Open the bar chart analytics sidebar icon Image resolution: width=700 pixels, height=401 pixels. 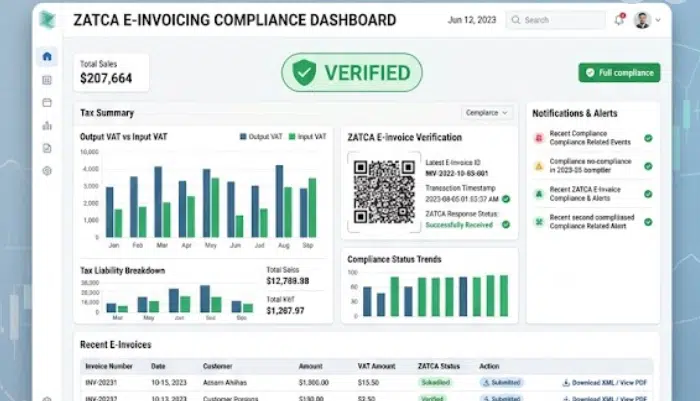click(47, 125)
